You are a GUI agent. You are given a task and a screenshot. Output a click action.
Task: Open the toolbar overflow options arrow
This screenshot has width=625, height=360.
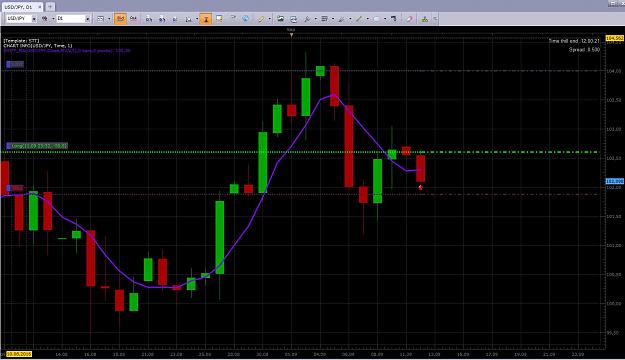[435, 19]
